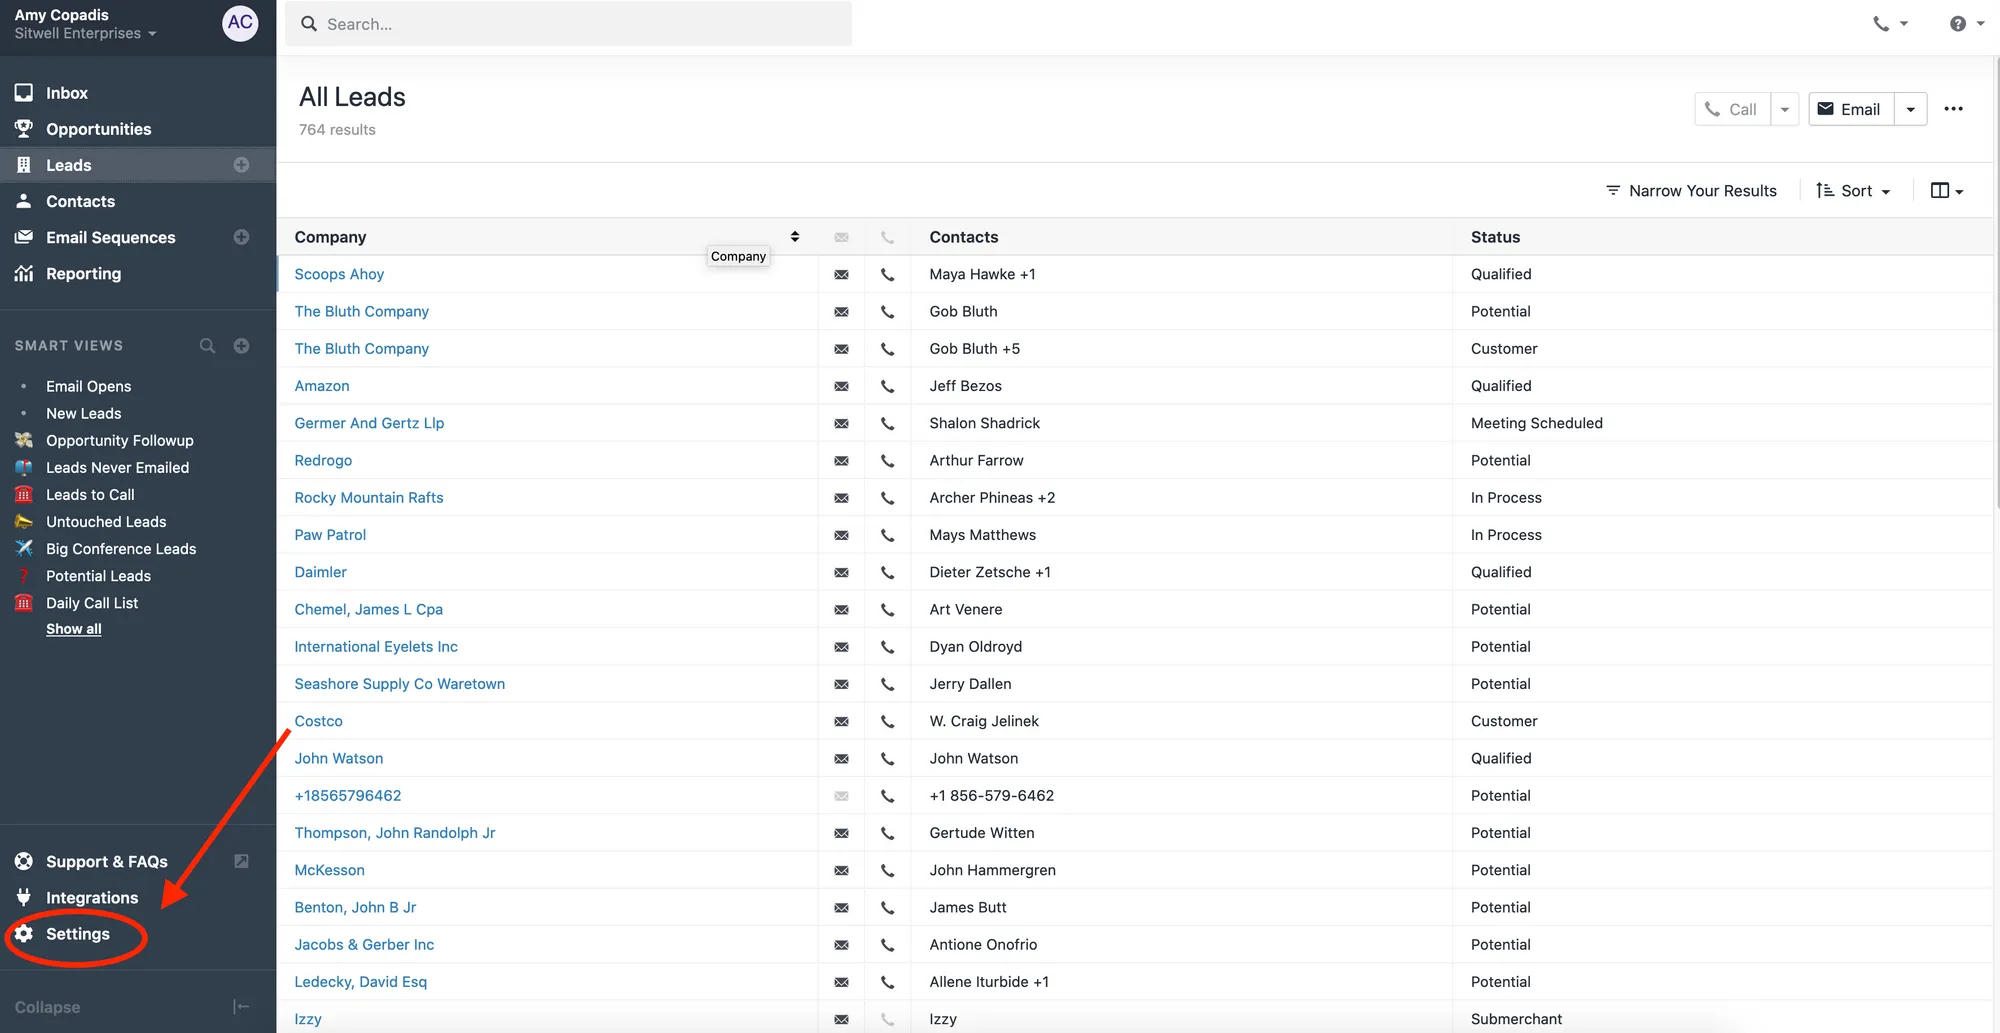Navigate to Email Sequences
Screen dimensions: 2000x1033
pyautogui.click(x=110, y=237)
